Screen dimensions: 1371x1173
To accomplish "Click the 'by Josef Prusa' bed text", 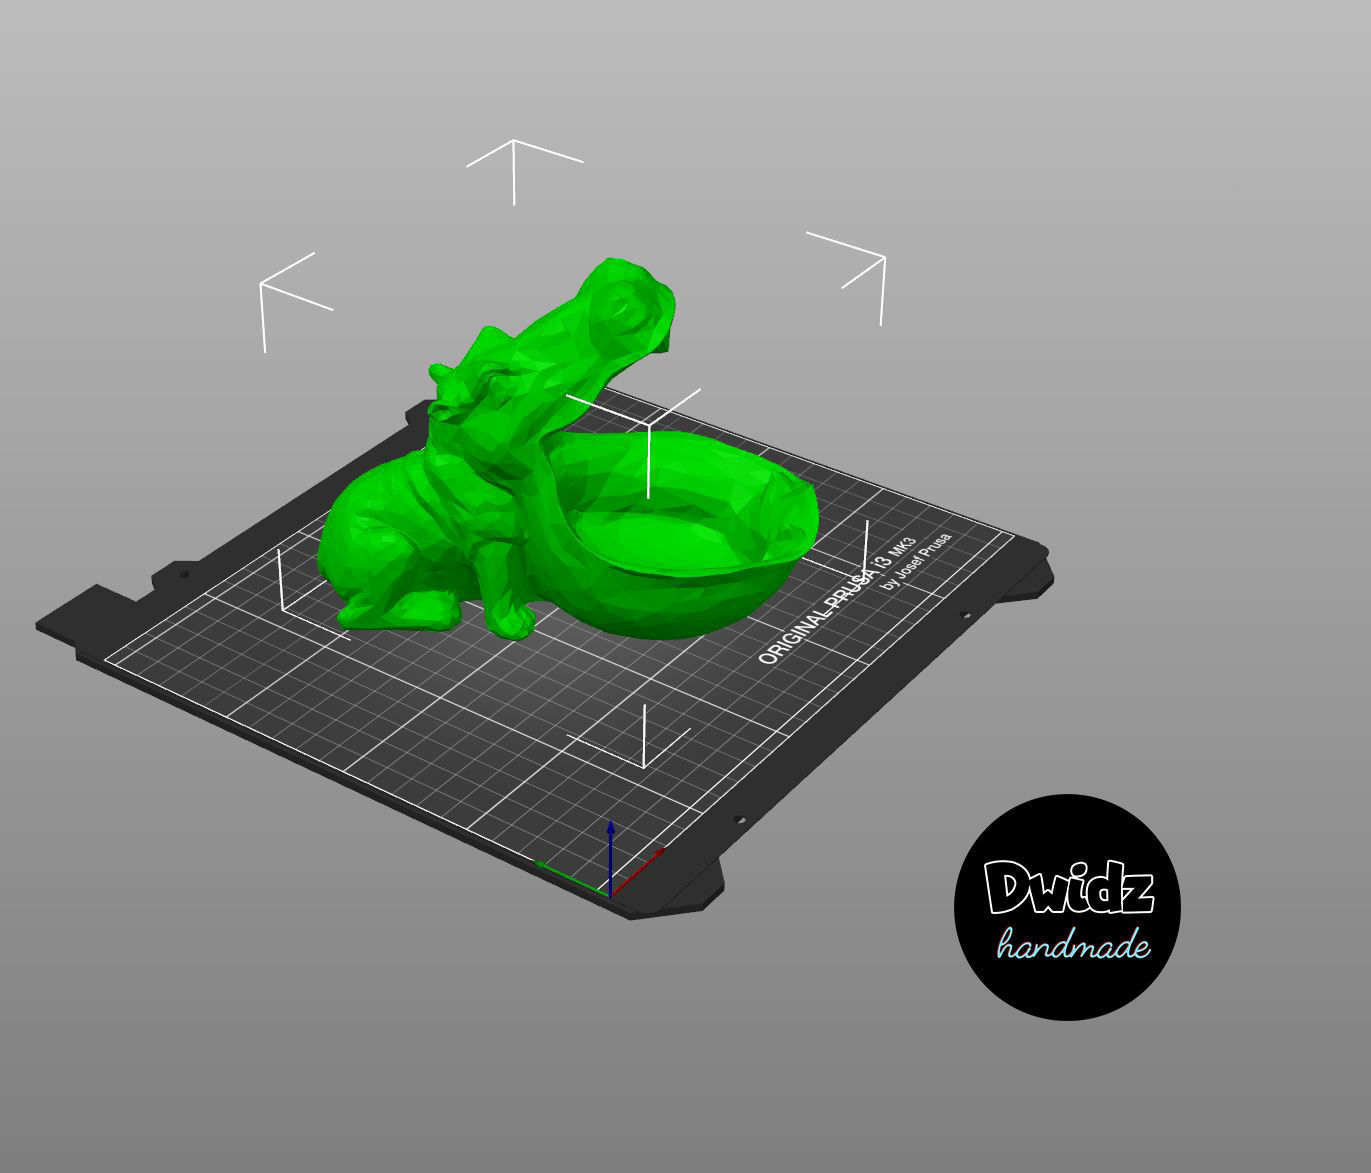I will (916, 561).
